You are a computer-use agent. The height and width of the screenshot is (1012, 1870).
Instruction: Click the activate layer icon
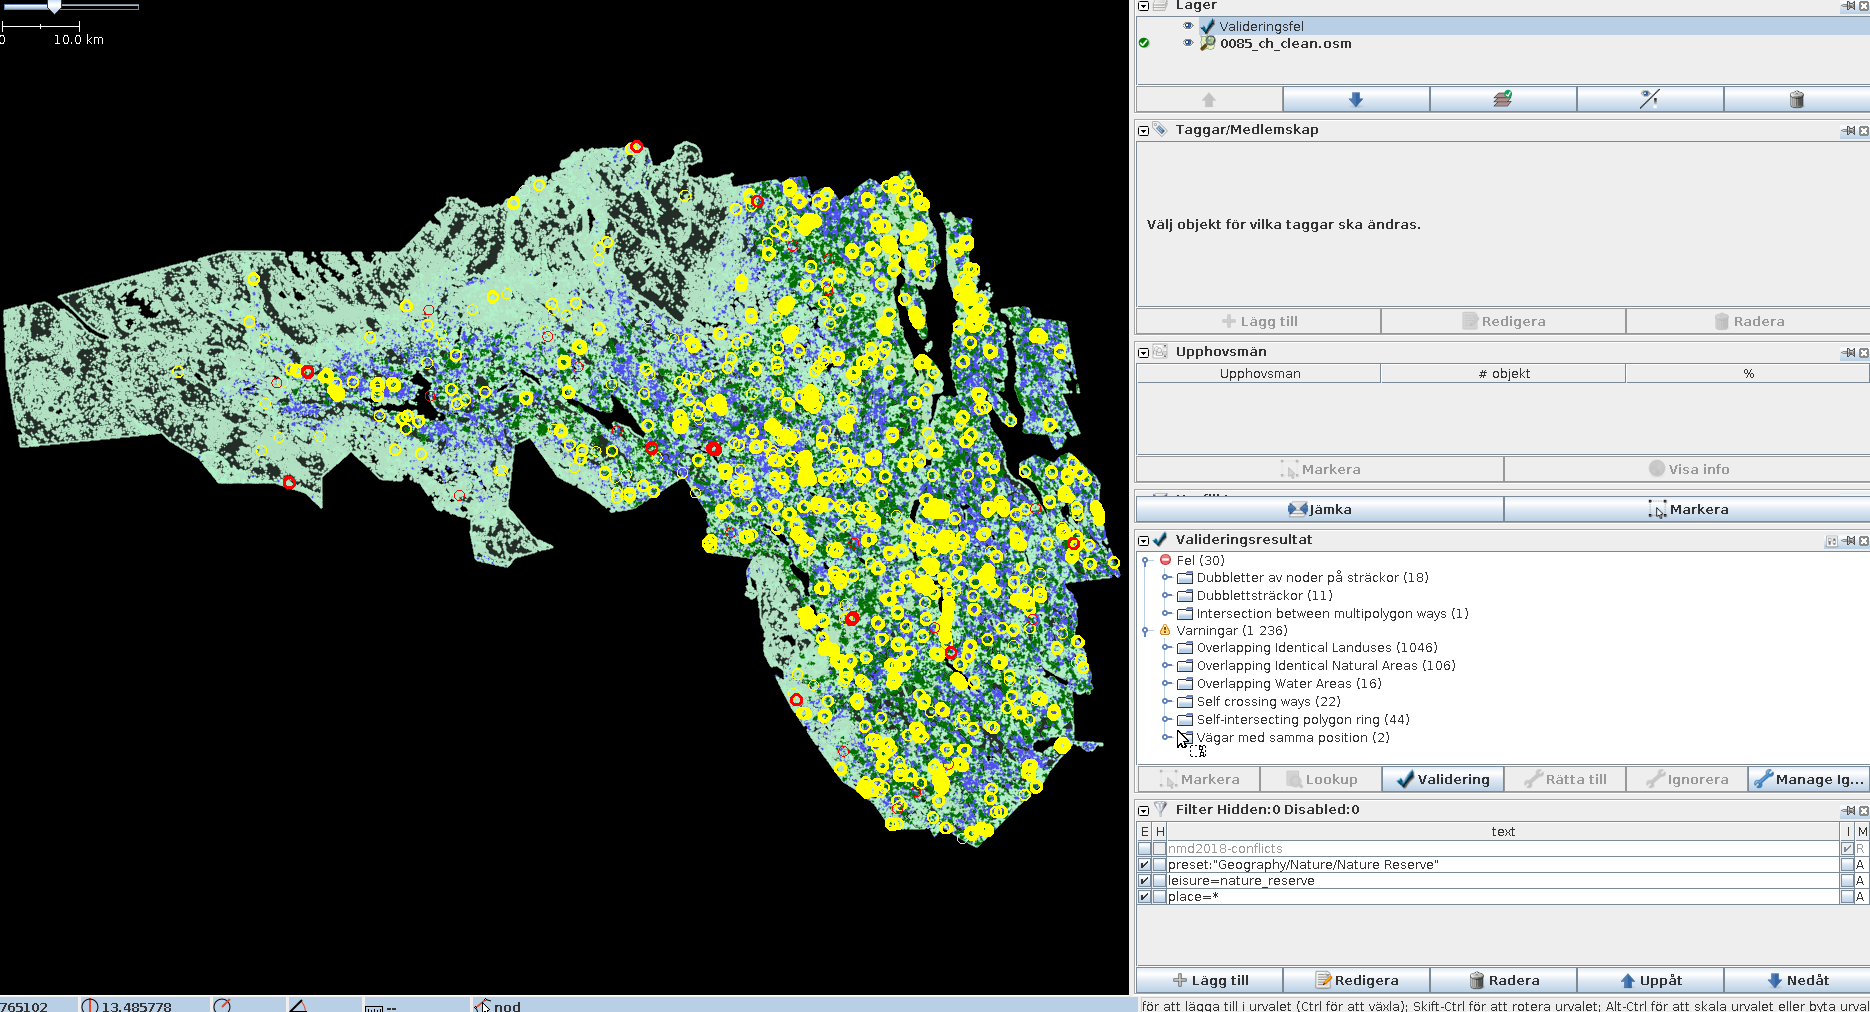(1502, 99)
